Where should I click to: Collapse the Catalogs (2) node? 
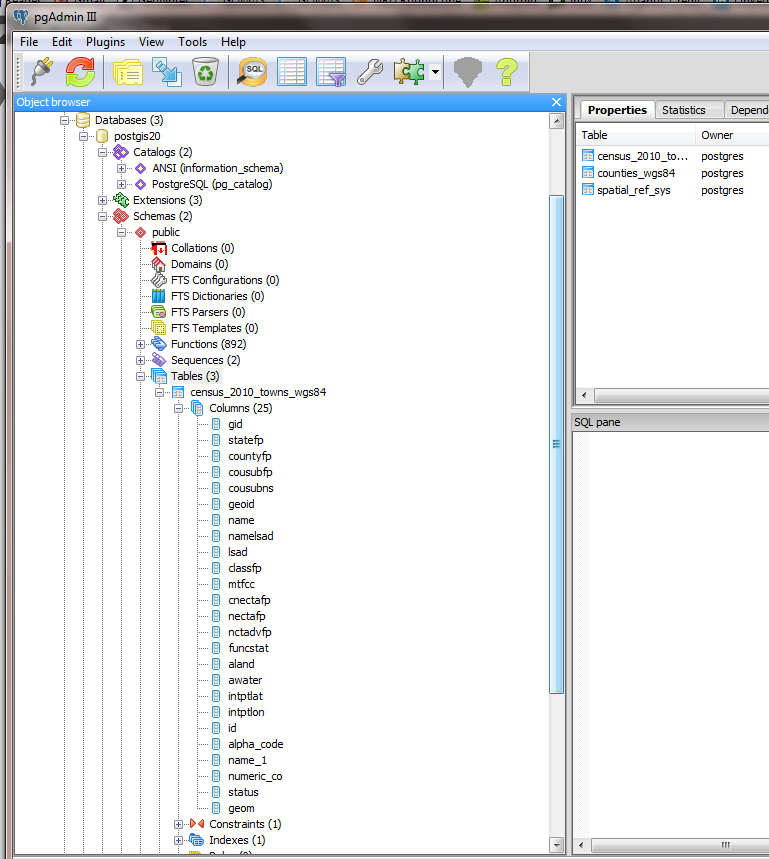(102, 152)
